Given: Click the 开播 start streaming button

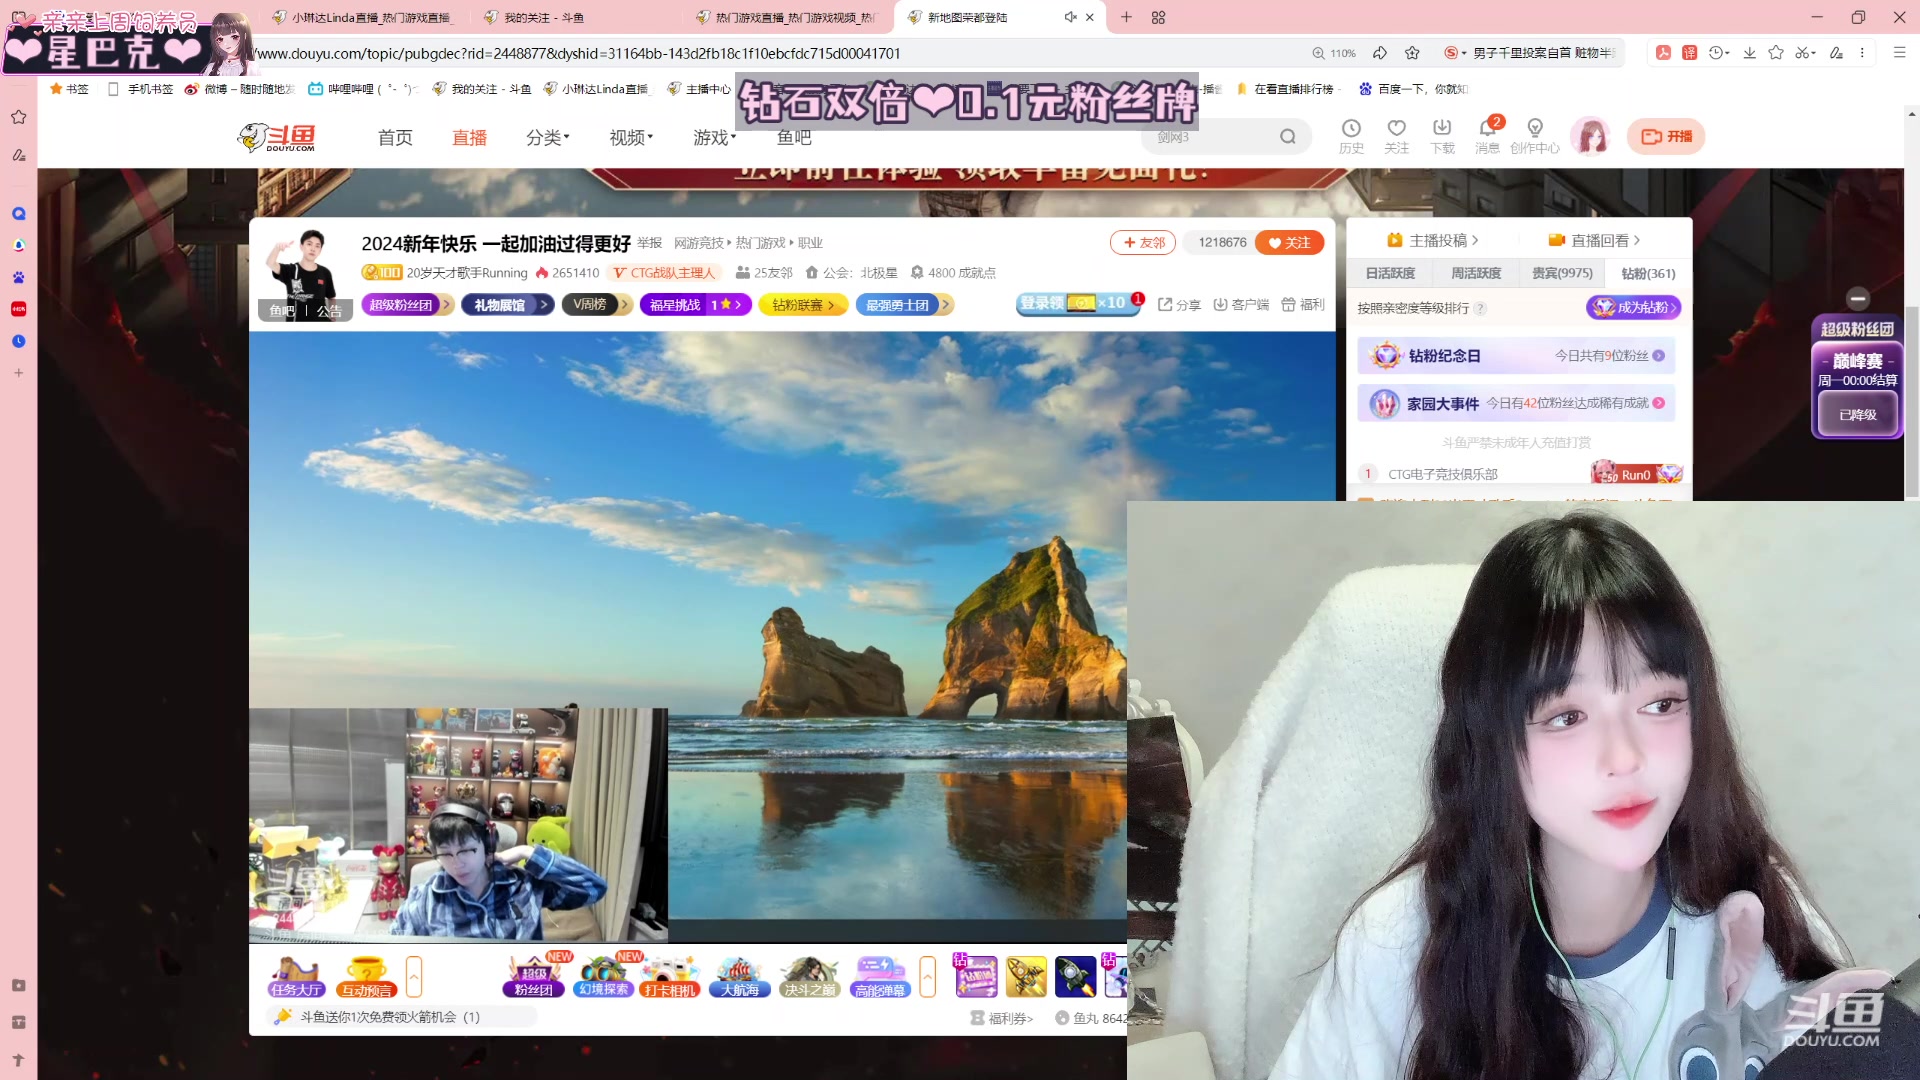Looking at the screenshot, I should (1666, 136).
